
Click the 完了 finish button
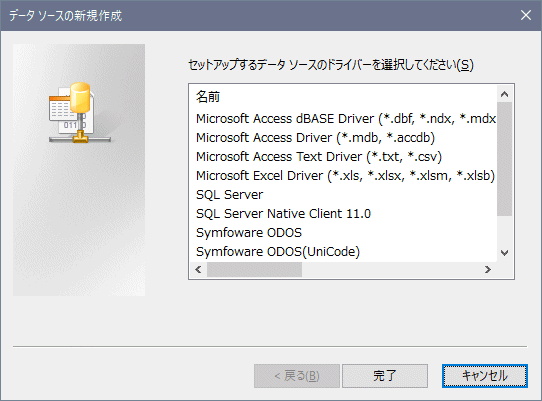click(x=385, y=376)
